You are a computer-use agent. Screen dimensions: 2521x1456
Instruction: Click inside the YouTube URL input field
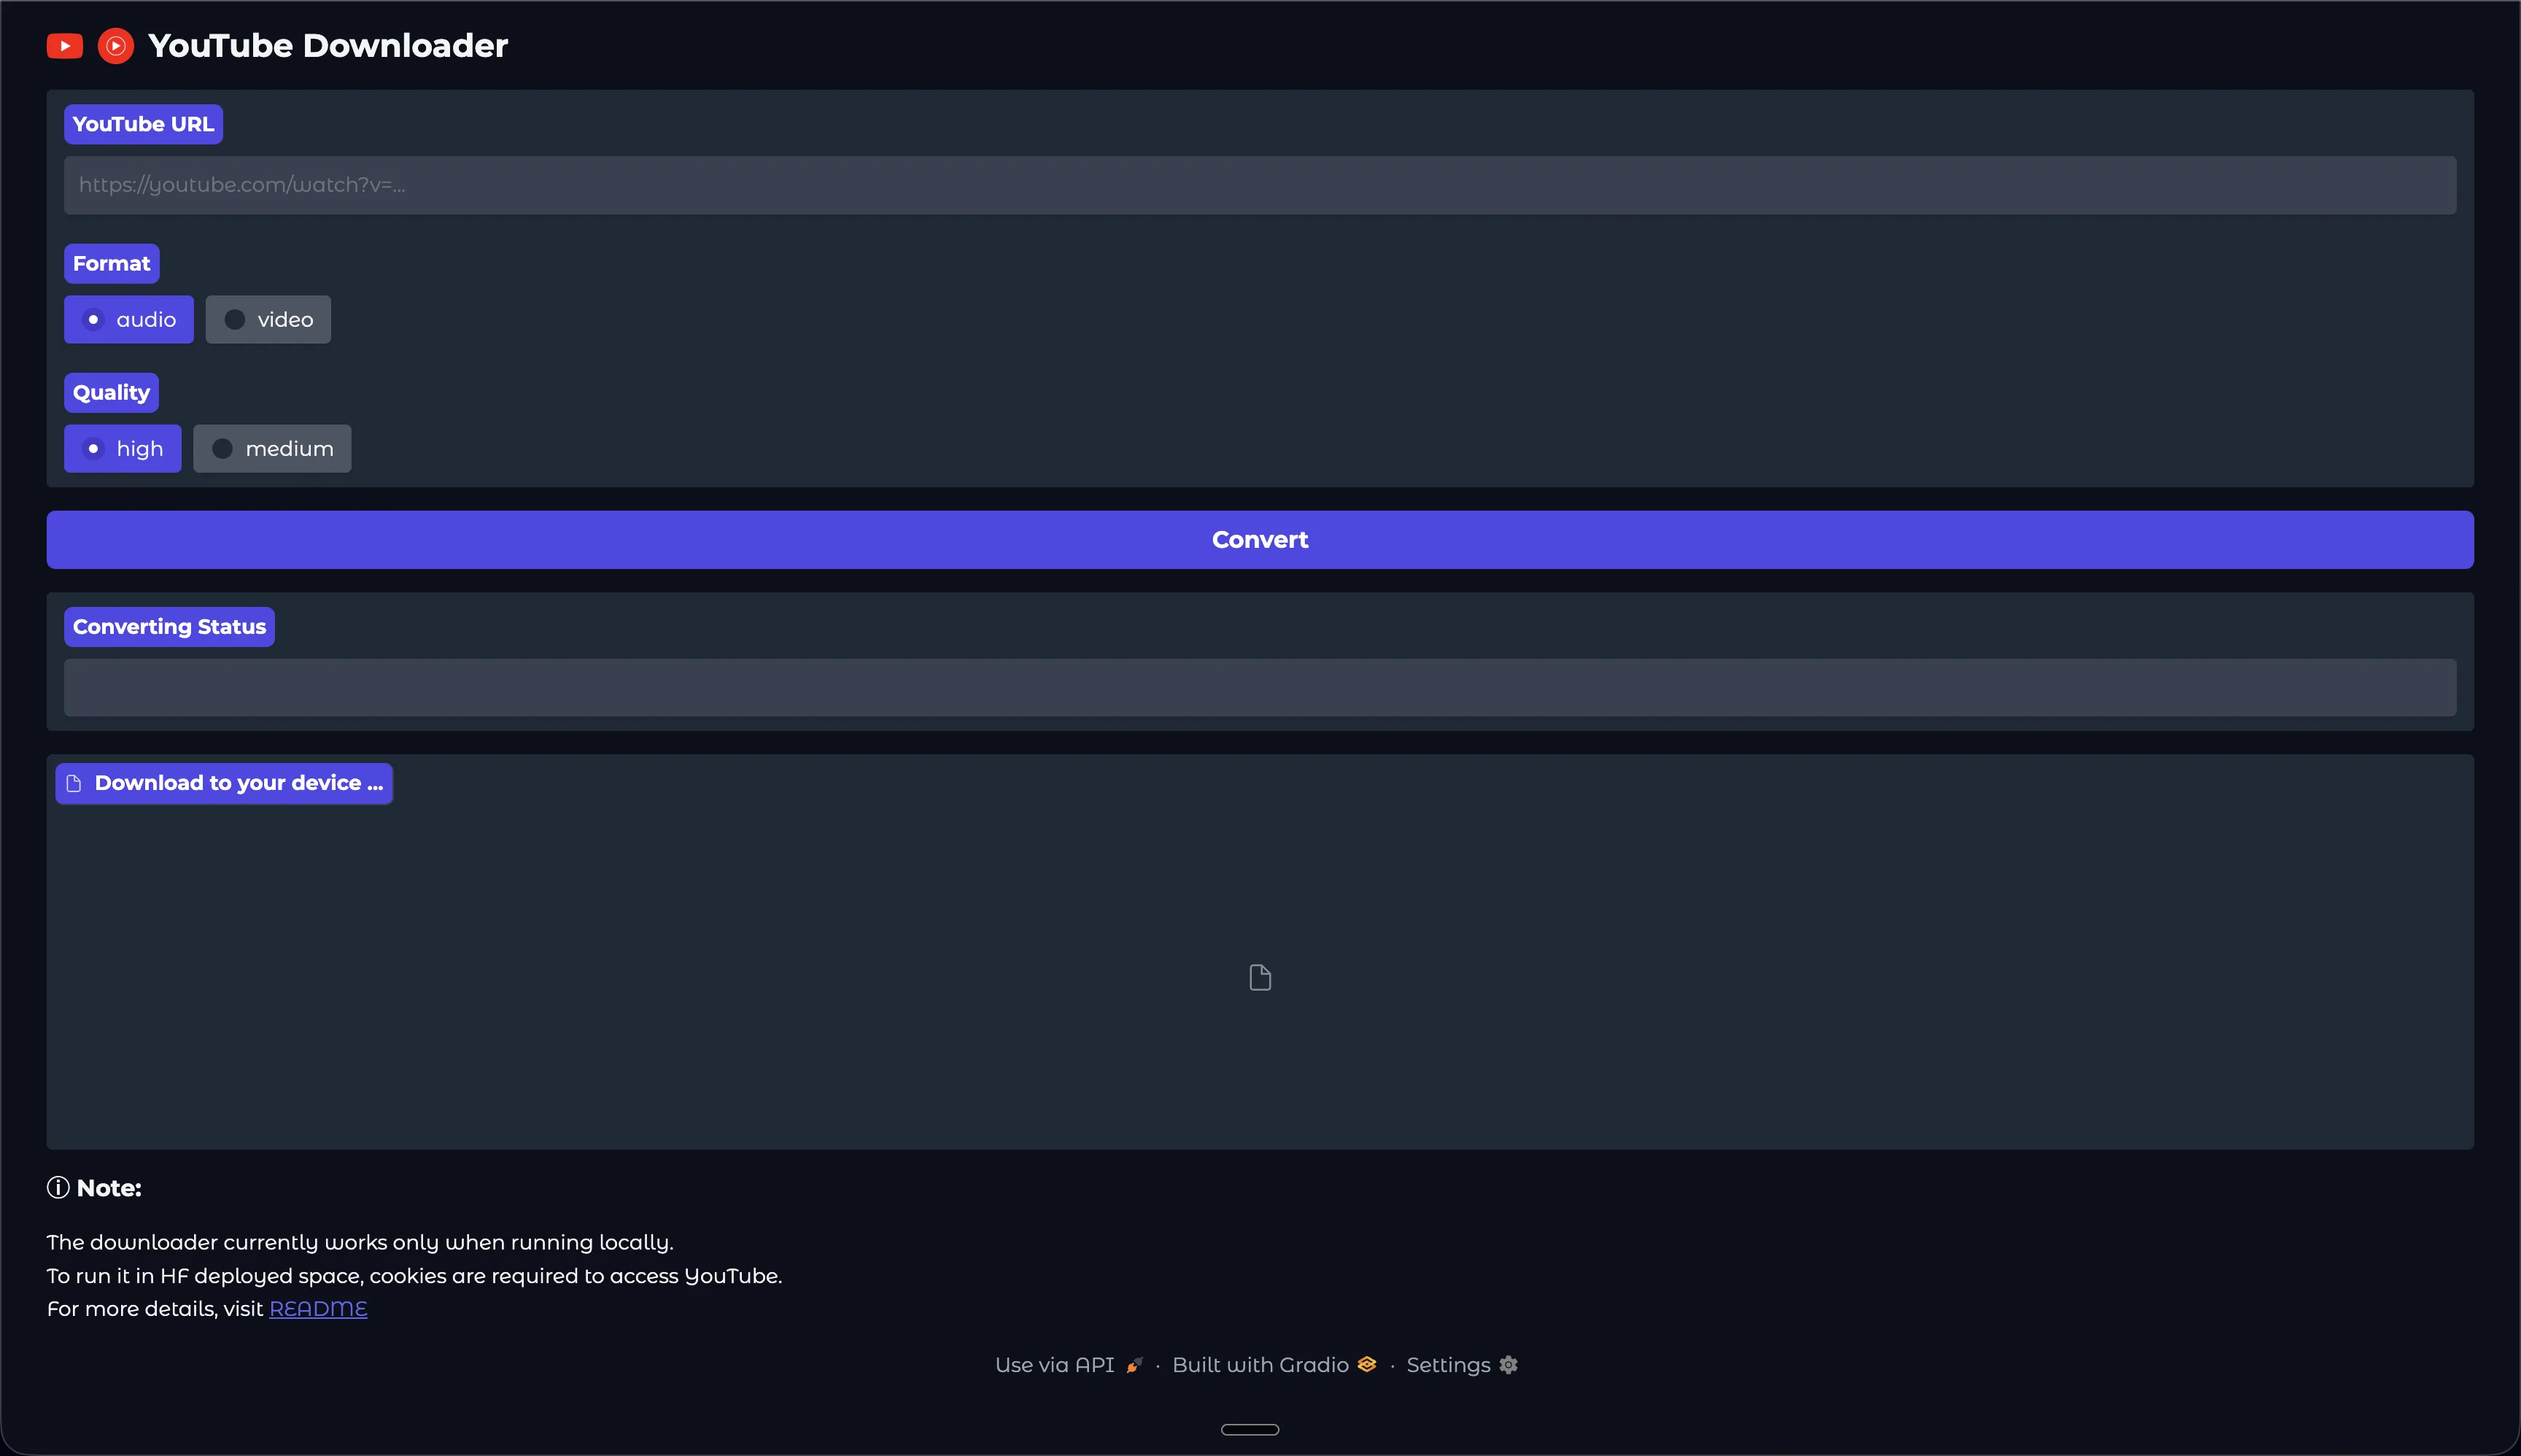coord(1259,184)
